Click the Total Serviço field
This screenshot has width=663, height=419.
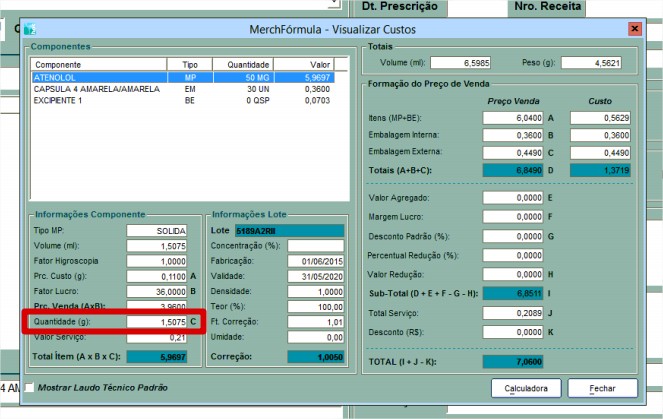(513, 313)
